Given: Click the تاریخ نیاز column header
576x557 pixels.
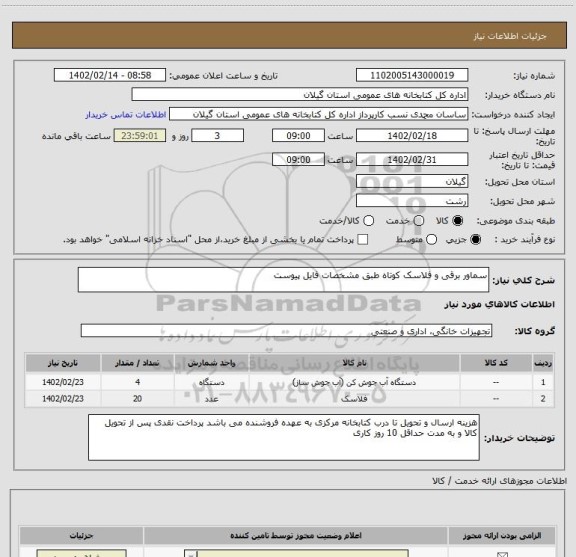Looking at the screenshot, I should pyautogui.click(x=63, y=363).
